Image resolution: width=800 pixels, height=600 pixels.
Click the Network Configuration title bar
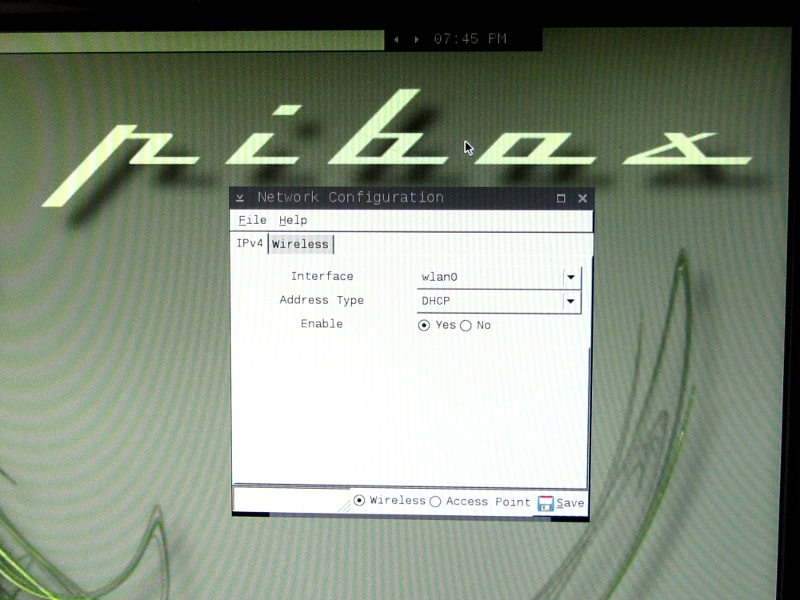[x=411, y=198]
